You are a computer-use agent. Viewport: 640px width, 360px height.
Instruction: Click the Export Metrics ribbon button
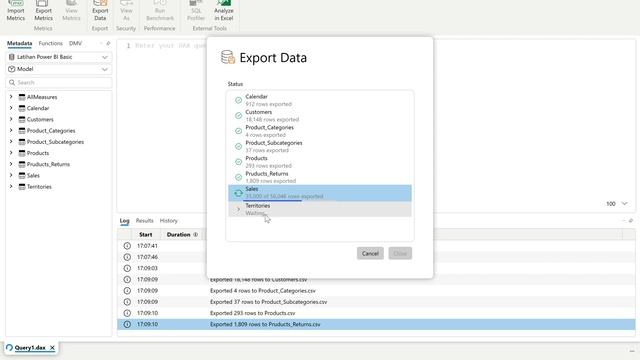[43, 11]
